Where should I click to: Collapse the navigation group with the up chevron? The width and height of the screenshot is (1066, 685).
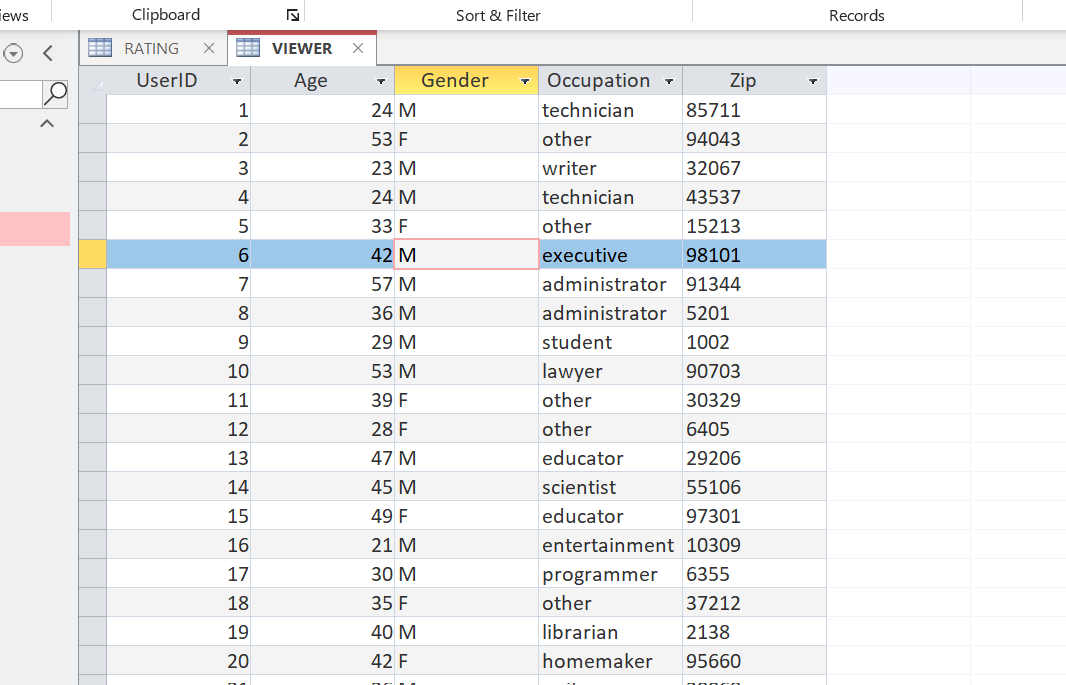46,123
